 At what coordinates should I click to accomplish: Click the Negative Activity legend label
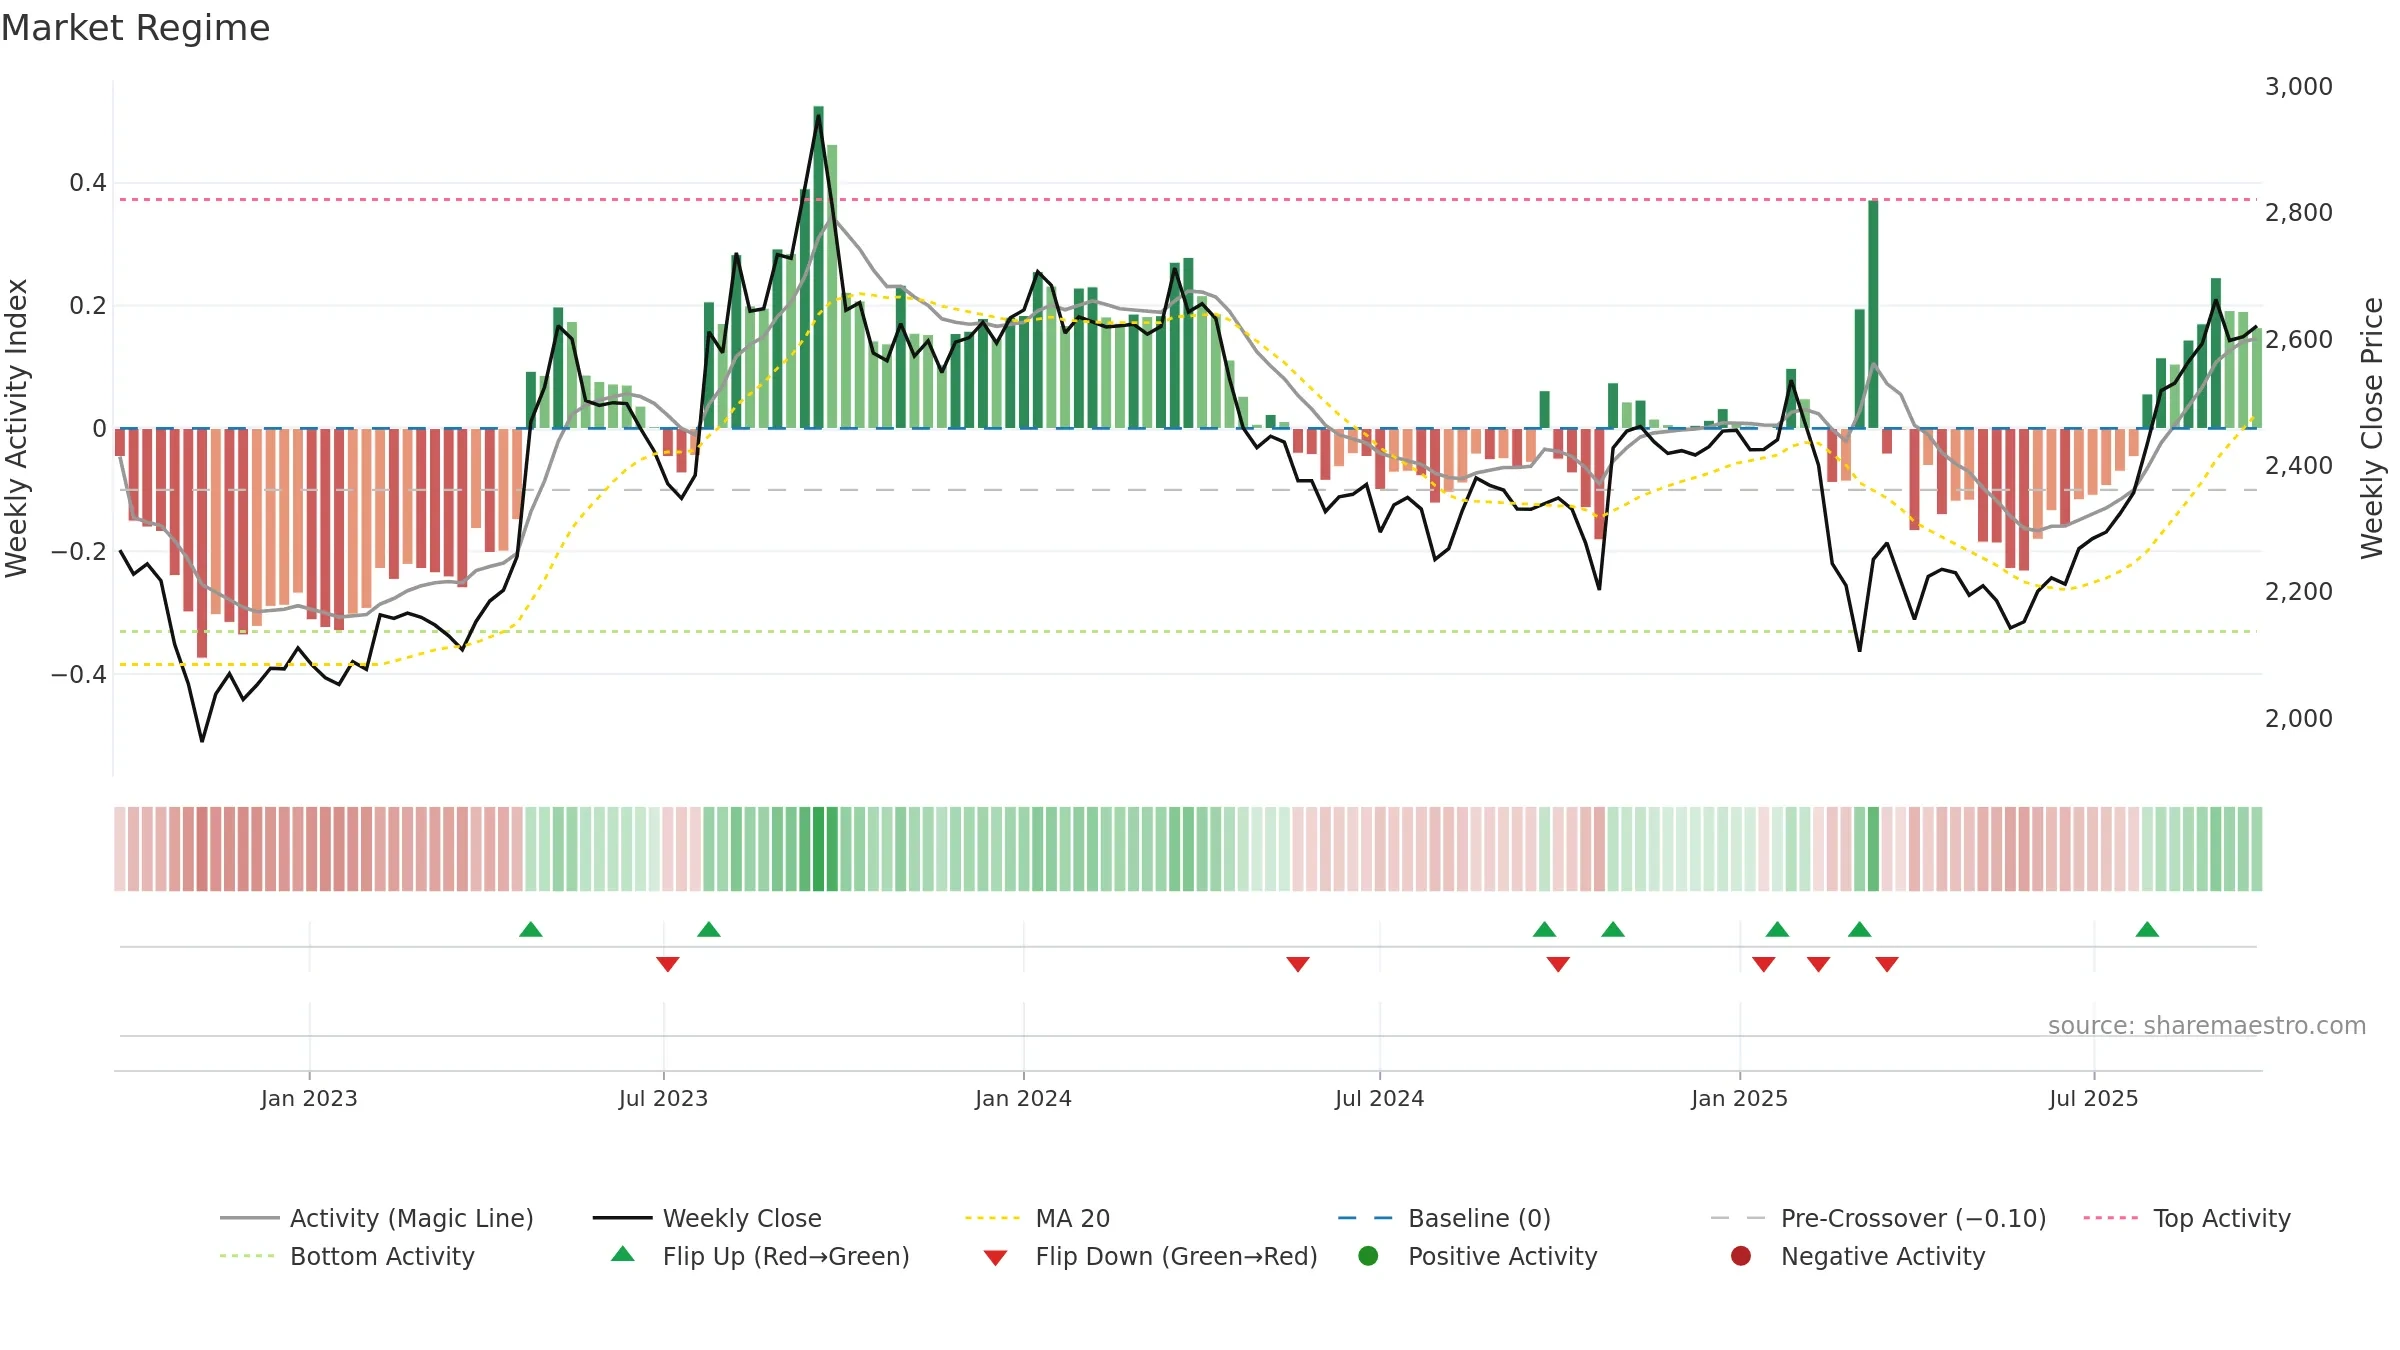pos(1883,1256)
